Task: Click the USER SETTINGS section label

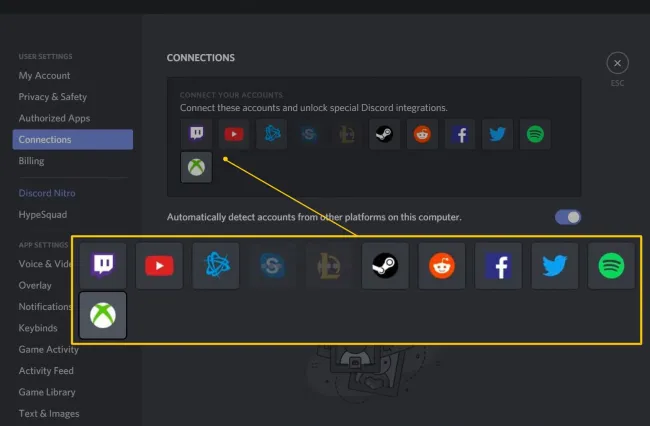Action: (x=45, y=56)
